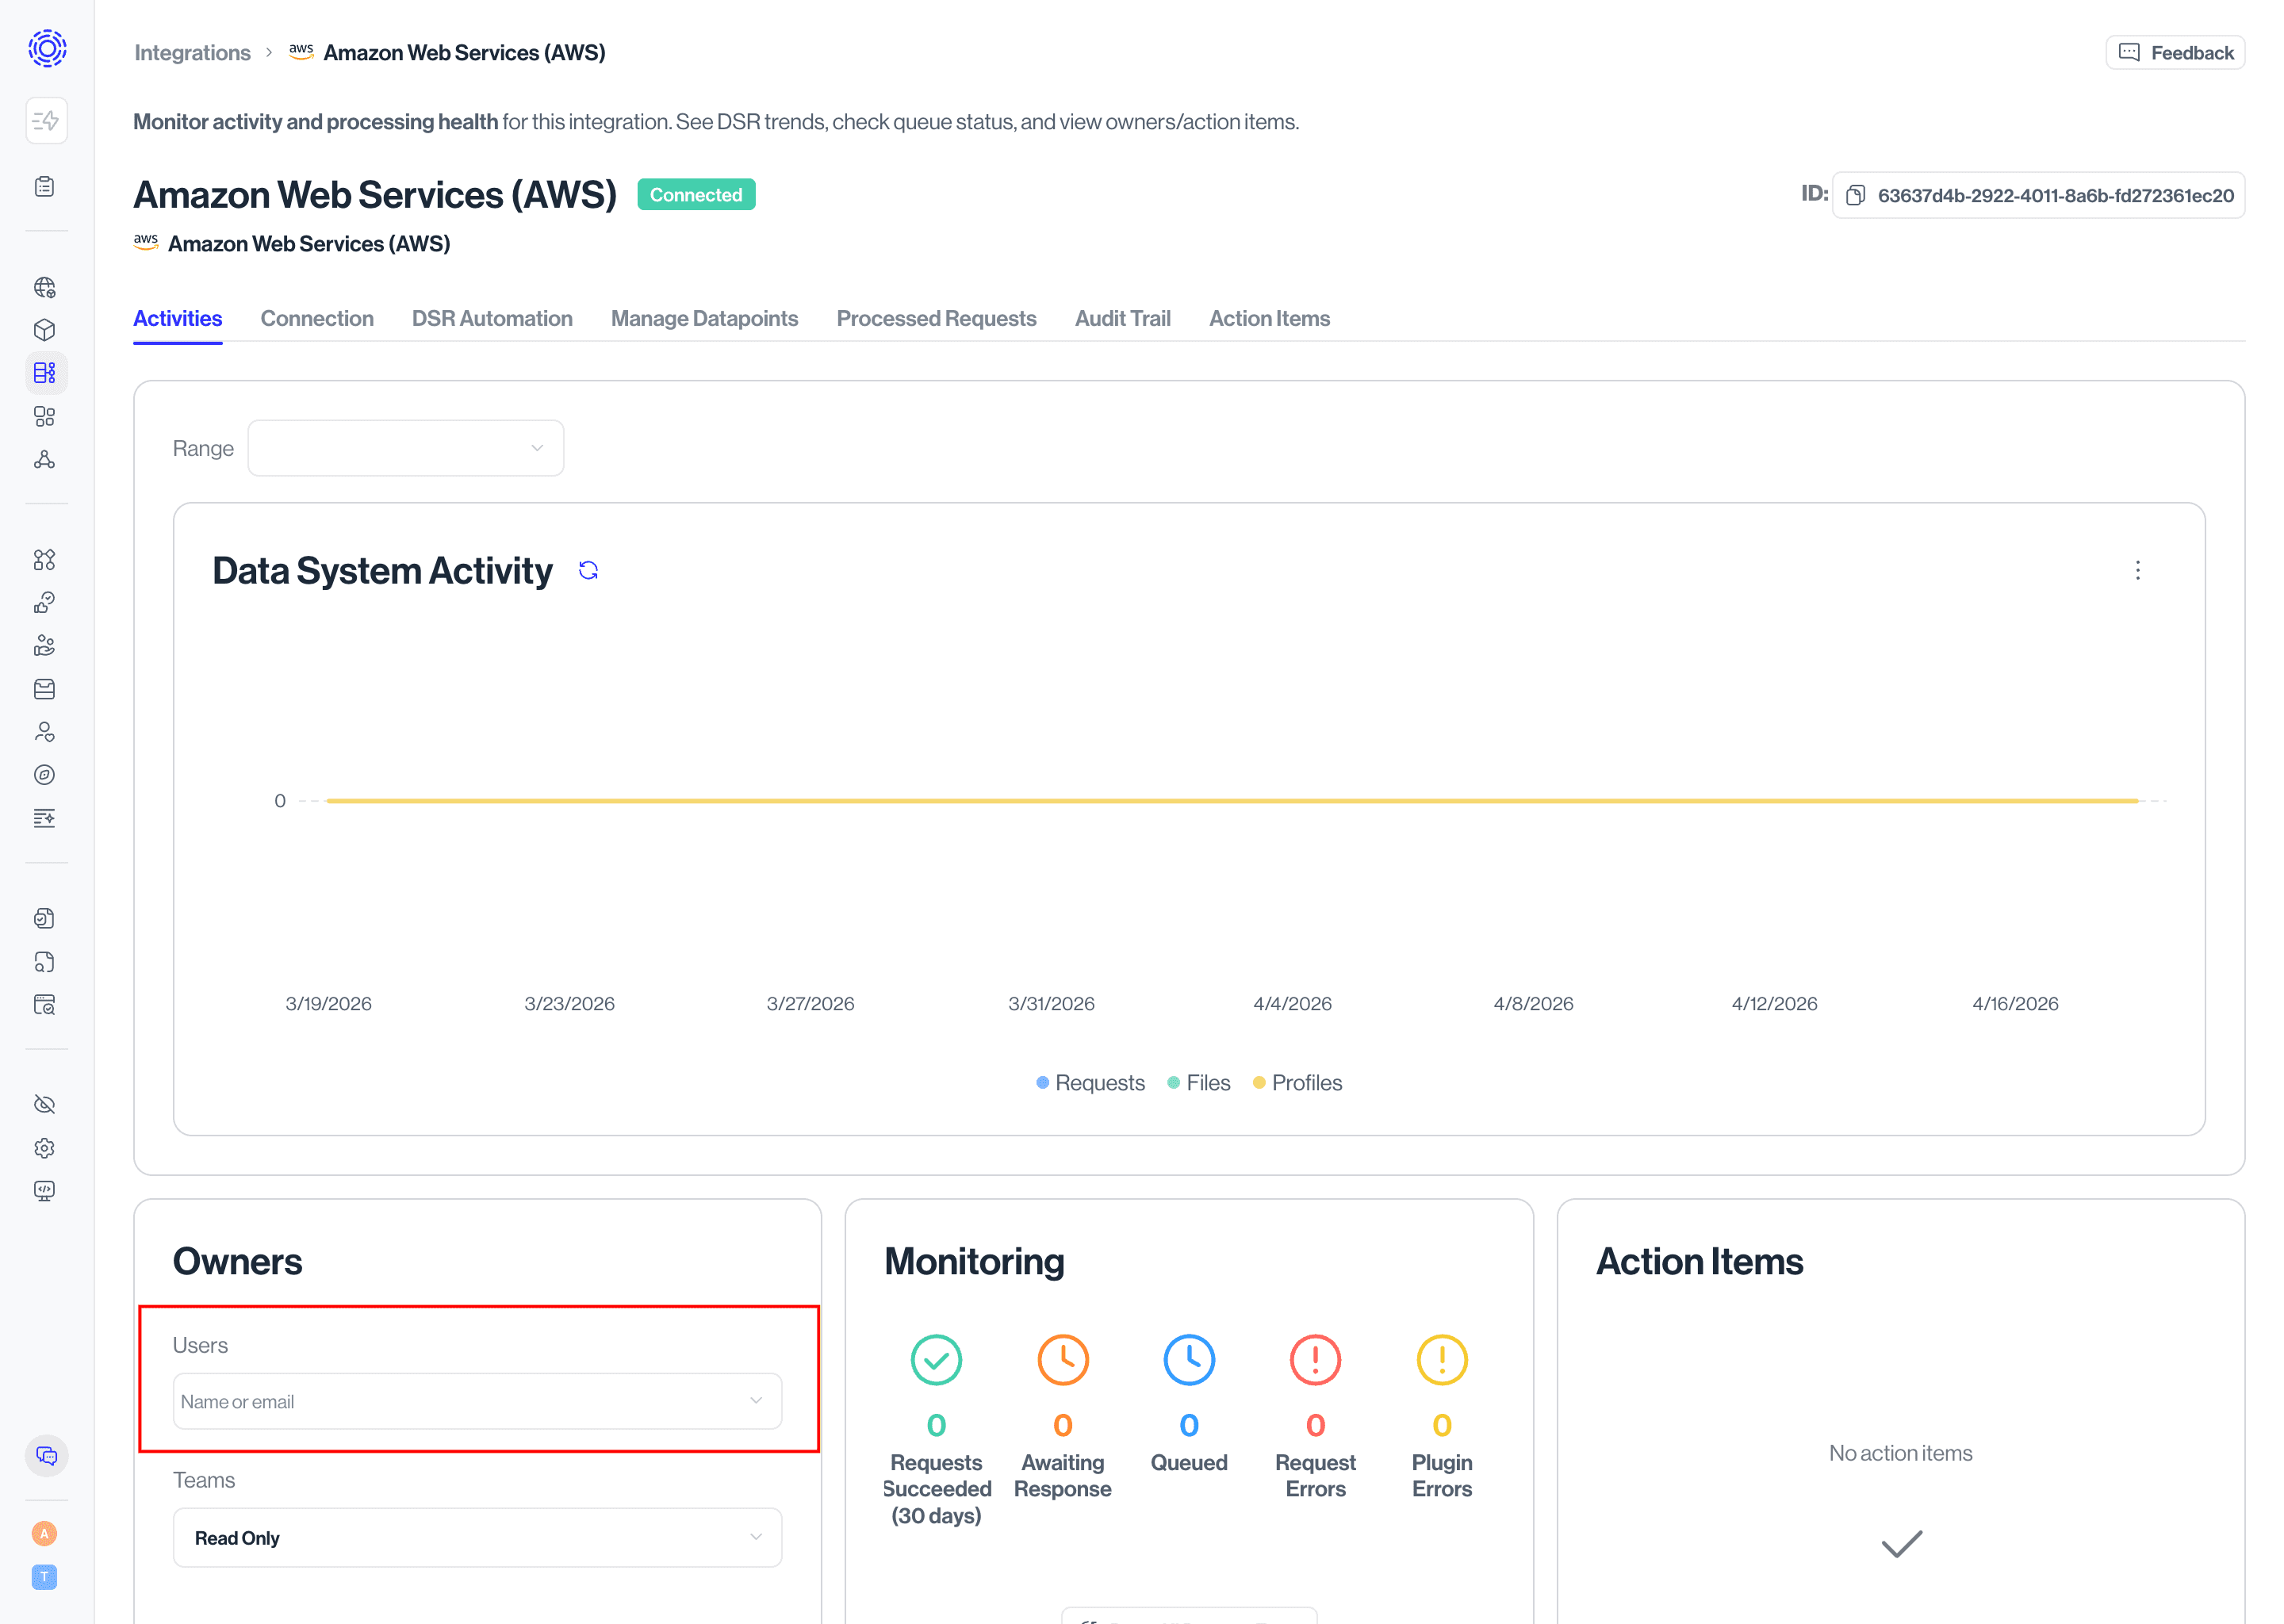The width and height of the screenshot is (2284, 1624).
Task: Open the Users Name or email dropdown
Action: 477,1401
